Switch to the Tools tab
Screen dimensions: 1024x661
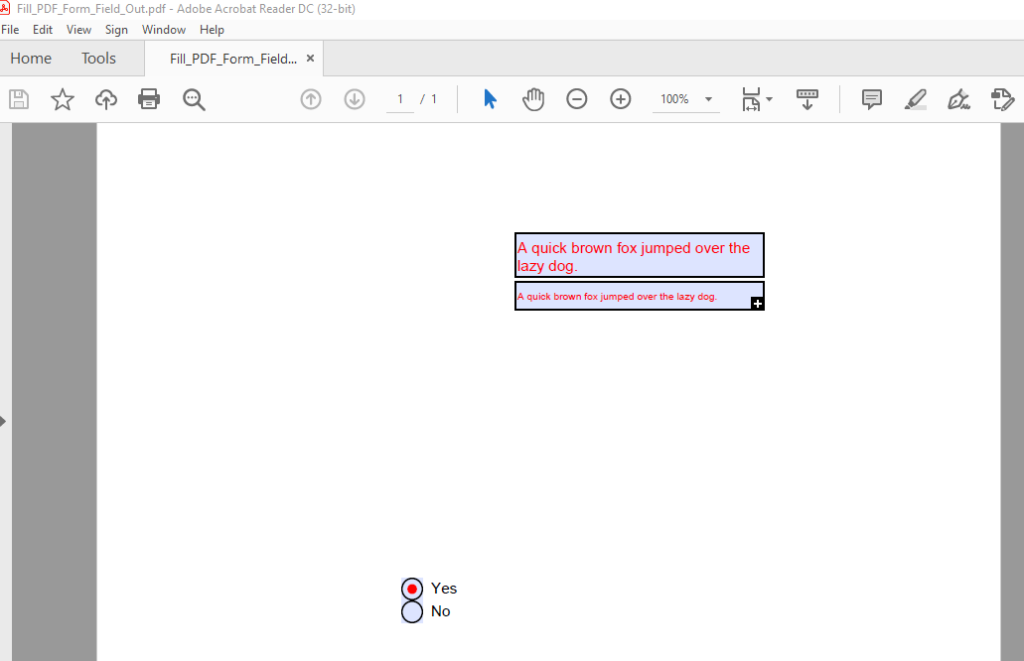tap(98, 58)
